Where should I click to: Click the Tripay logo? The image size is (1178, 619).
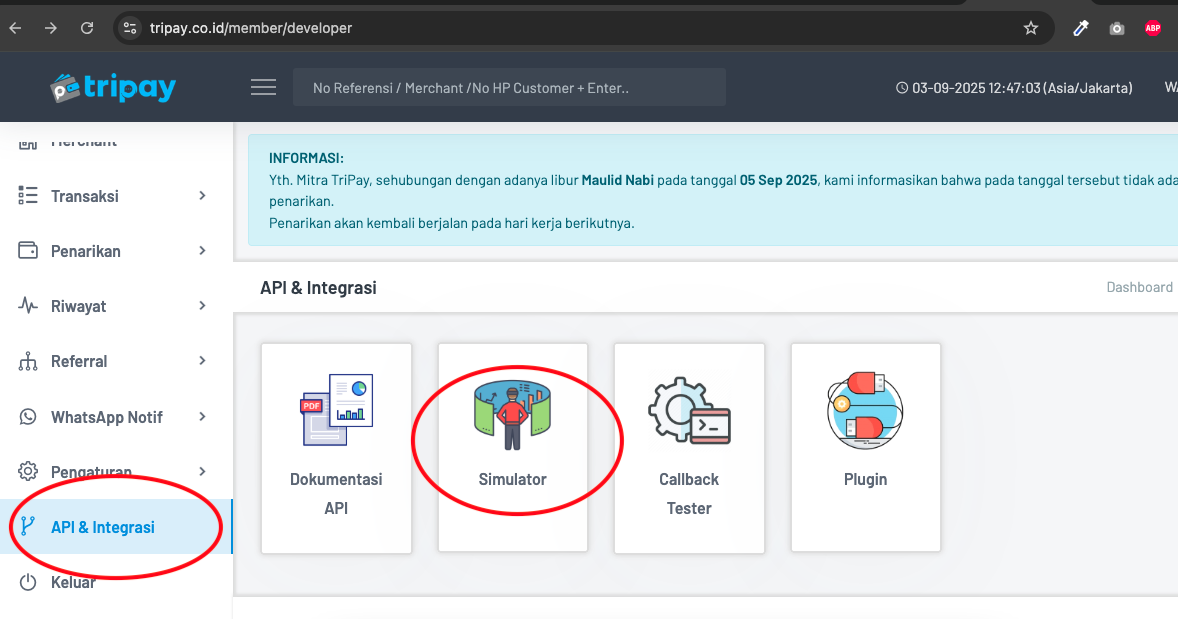113,88
